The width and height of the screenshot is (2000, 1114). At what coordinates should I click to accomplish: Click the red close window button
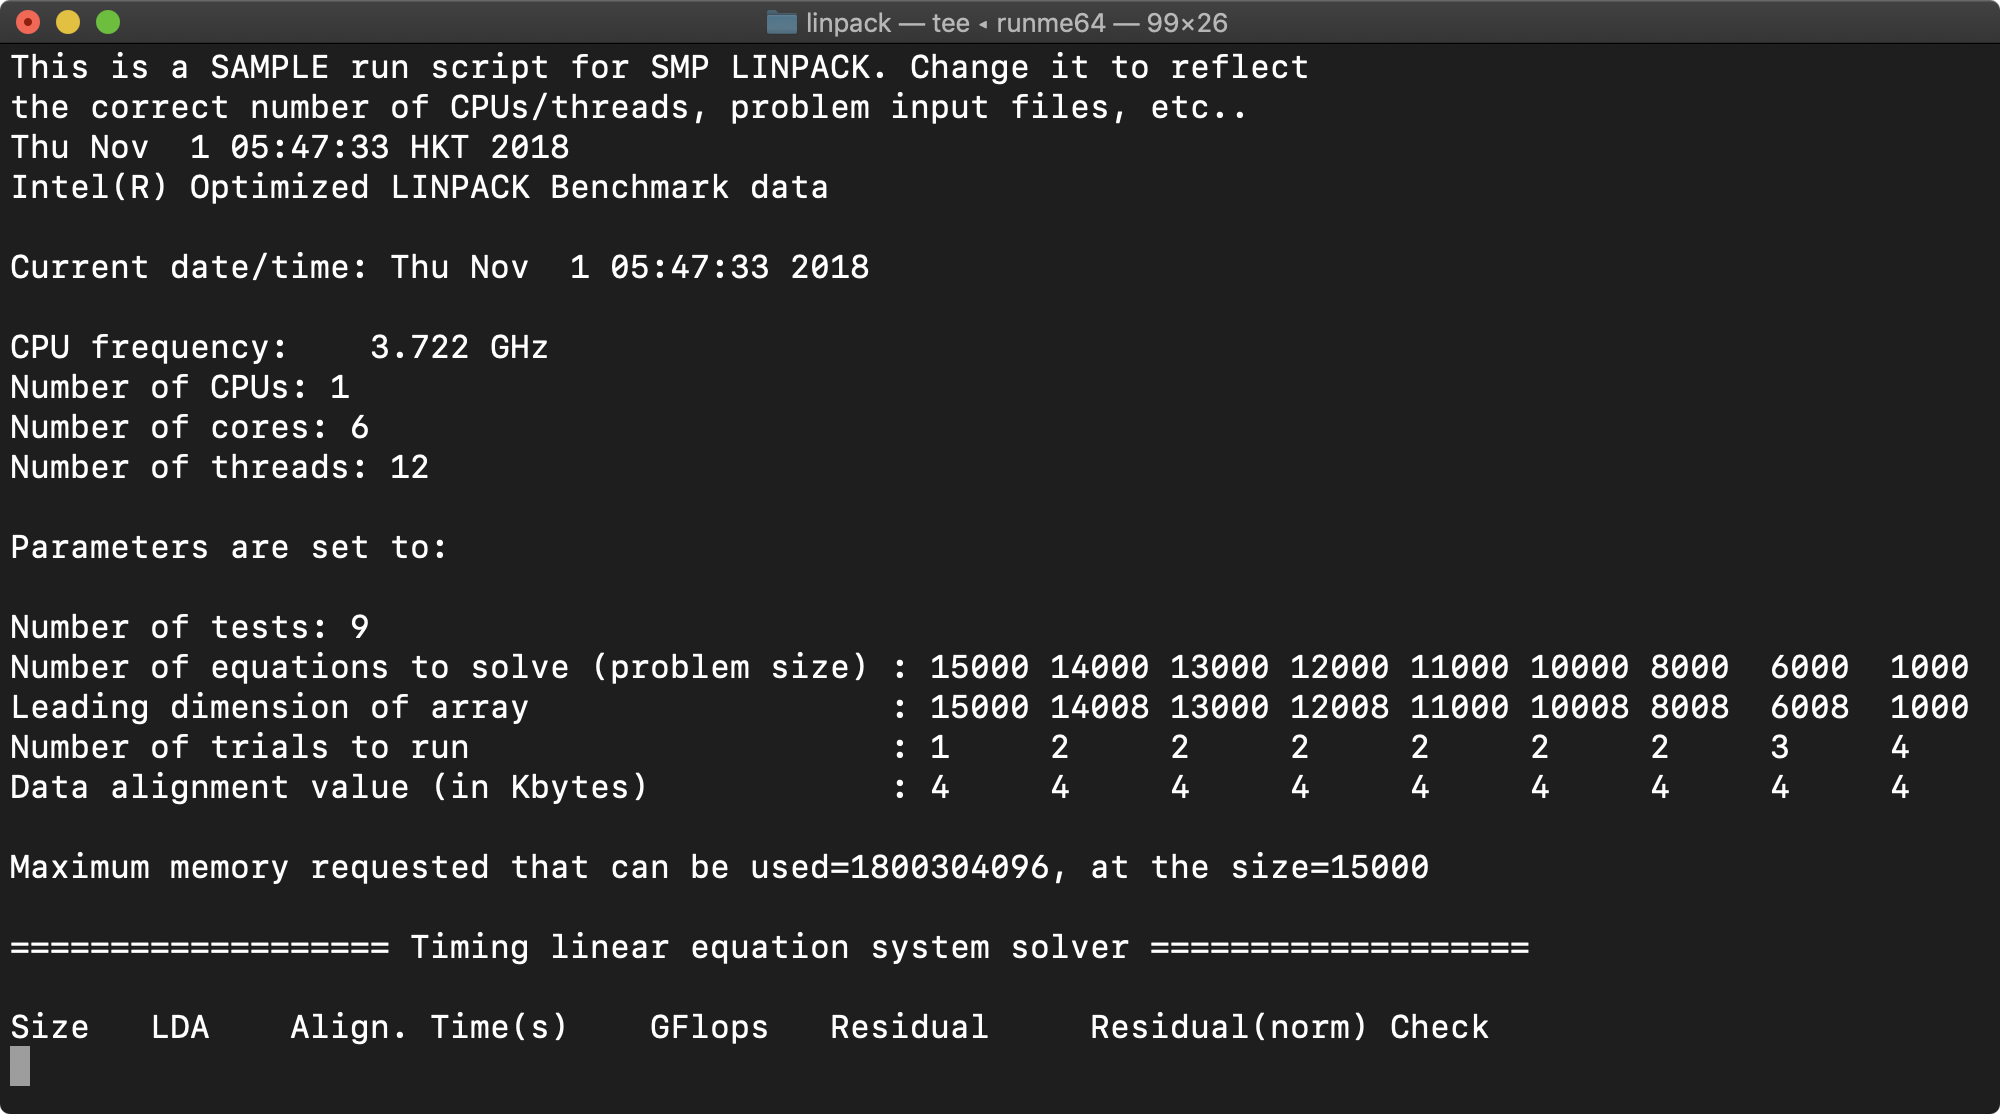[28, 22]
